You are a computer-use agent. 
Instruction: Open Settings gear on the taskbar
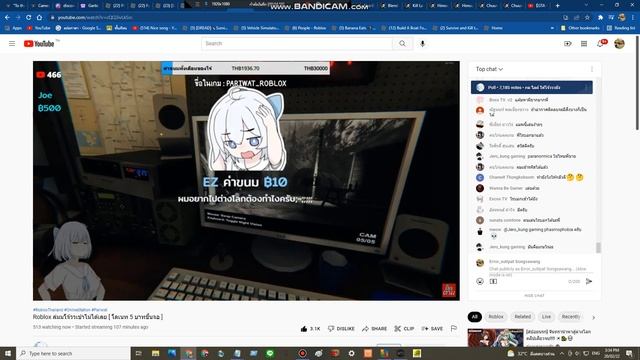(351, 353)
